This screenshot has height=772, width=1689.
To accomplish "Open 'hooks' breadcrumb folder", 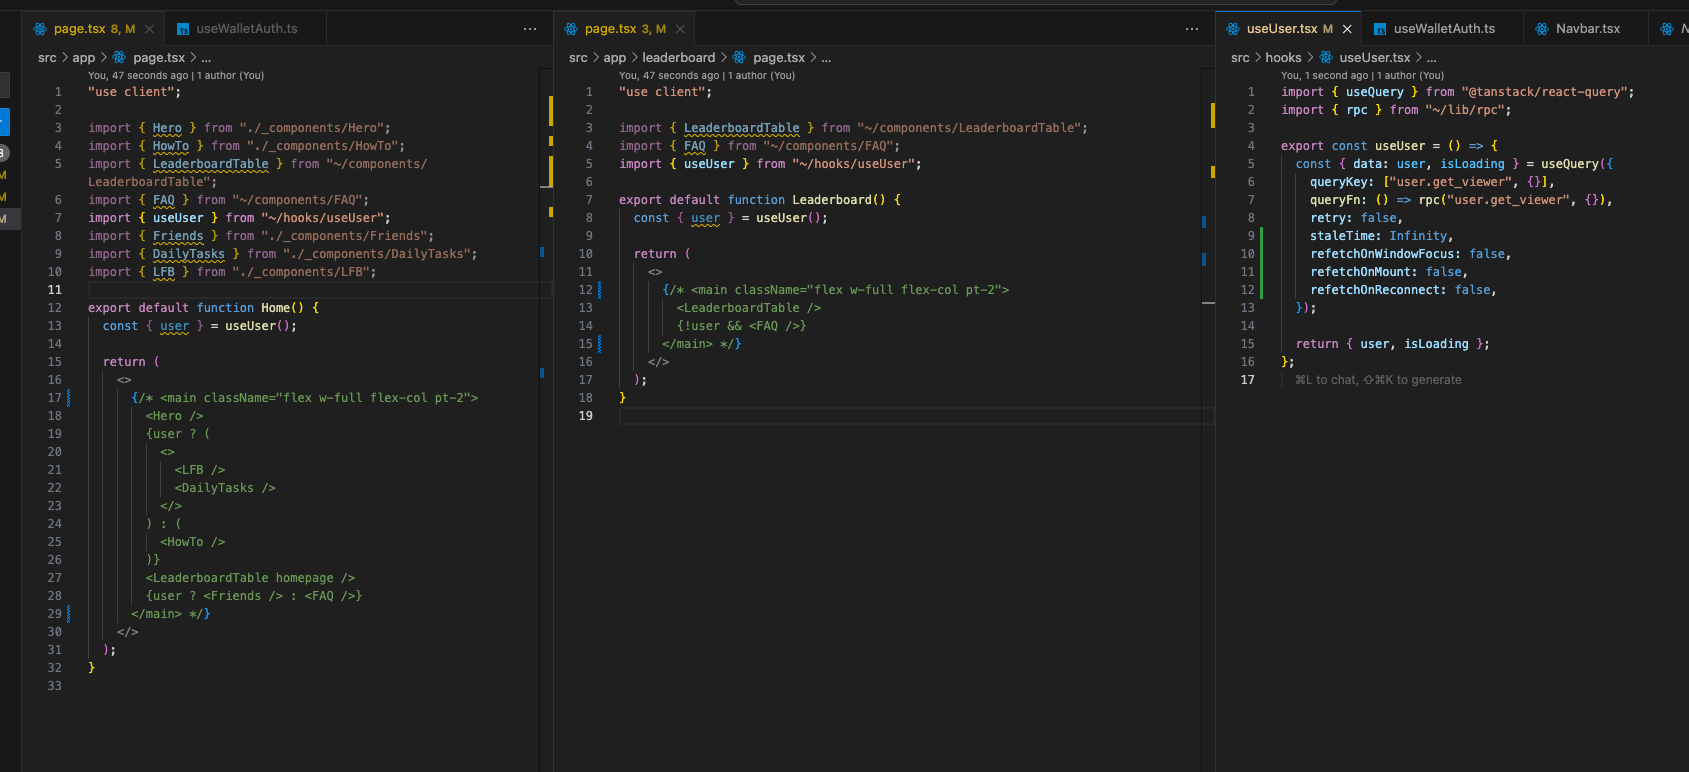I will [x=1283, y=58].
